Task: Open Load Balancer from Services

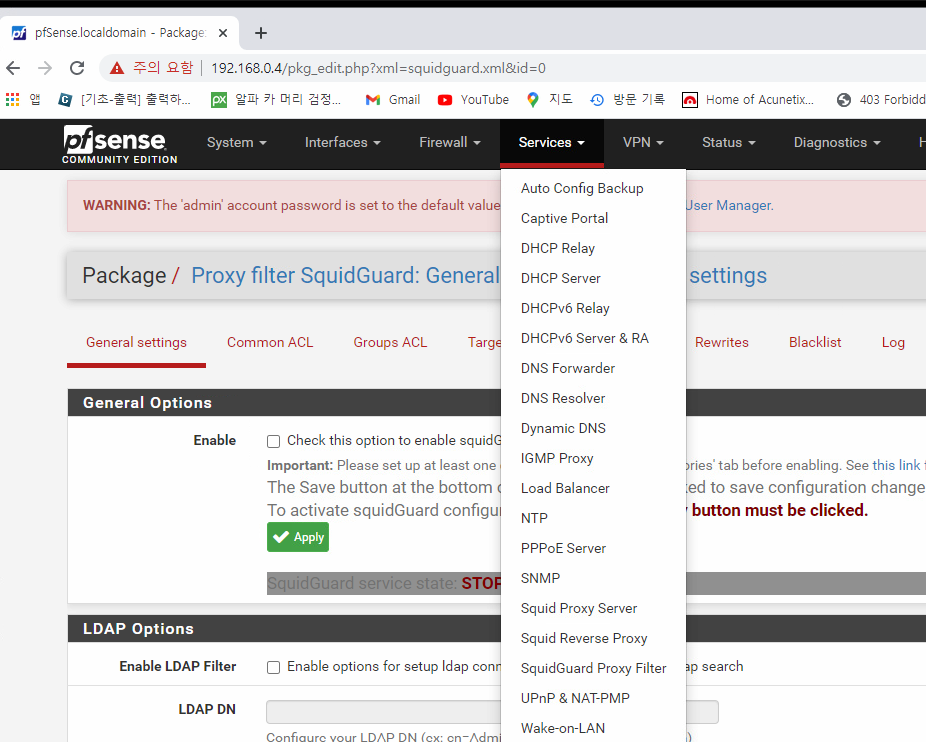Action: 593,488
